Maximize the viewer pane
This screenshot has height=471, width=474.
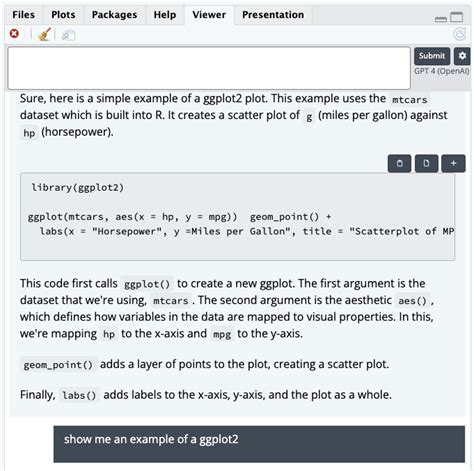[x=457, y=17]
